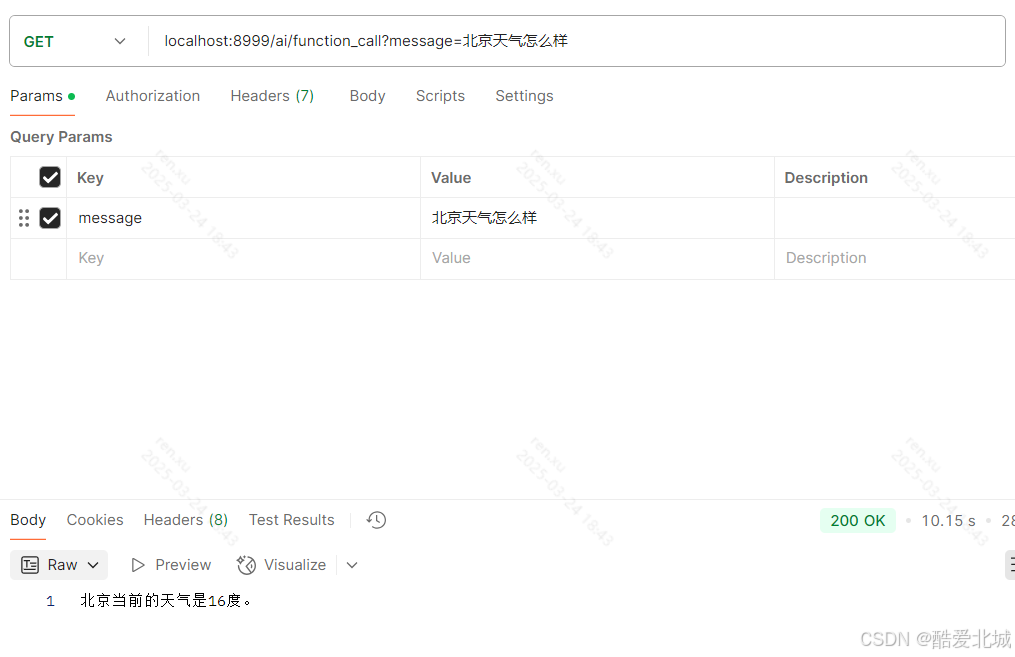Screen dimensions: 1015x657
Task: Click the Preview play triangle icon
Action: pos(139,565)
